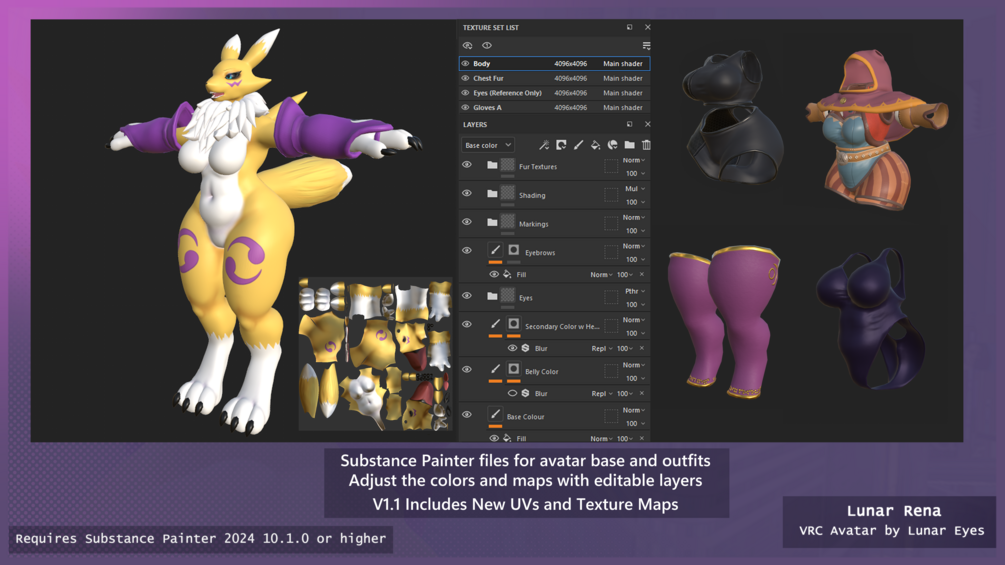Click the Blur filter icon under Secondary Color
Viewport: 1005px width, 565px height.
526,348
